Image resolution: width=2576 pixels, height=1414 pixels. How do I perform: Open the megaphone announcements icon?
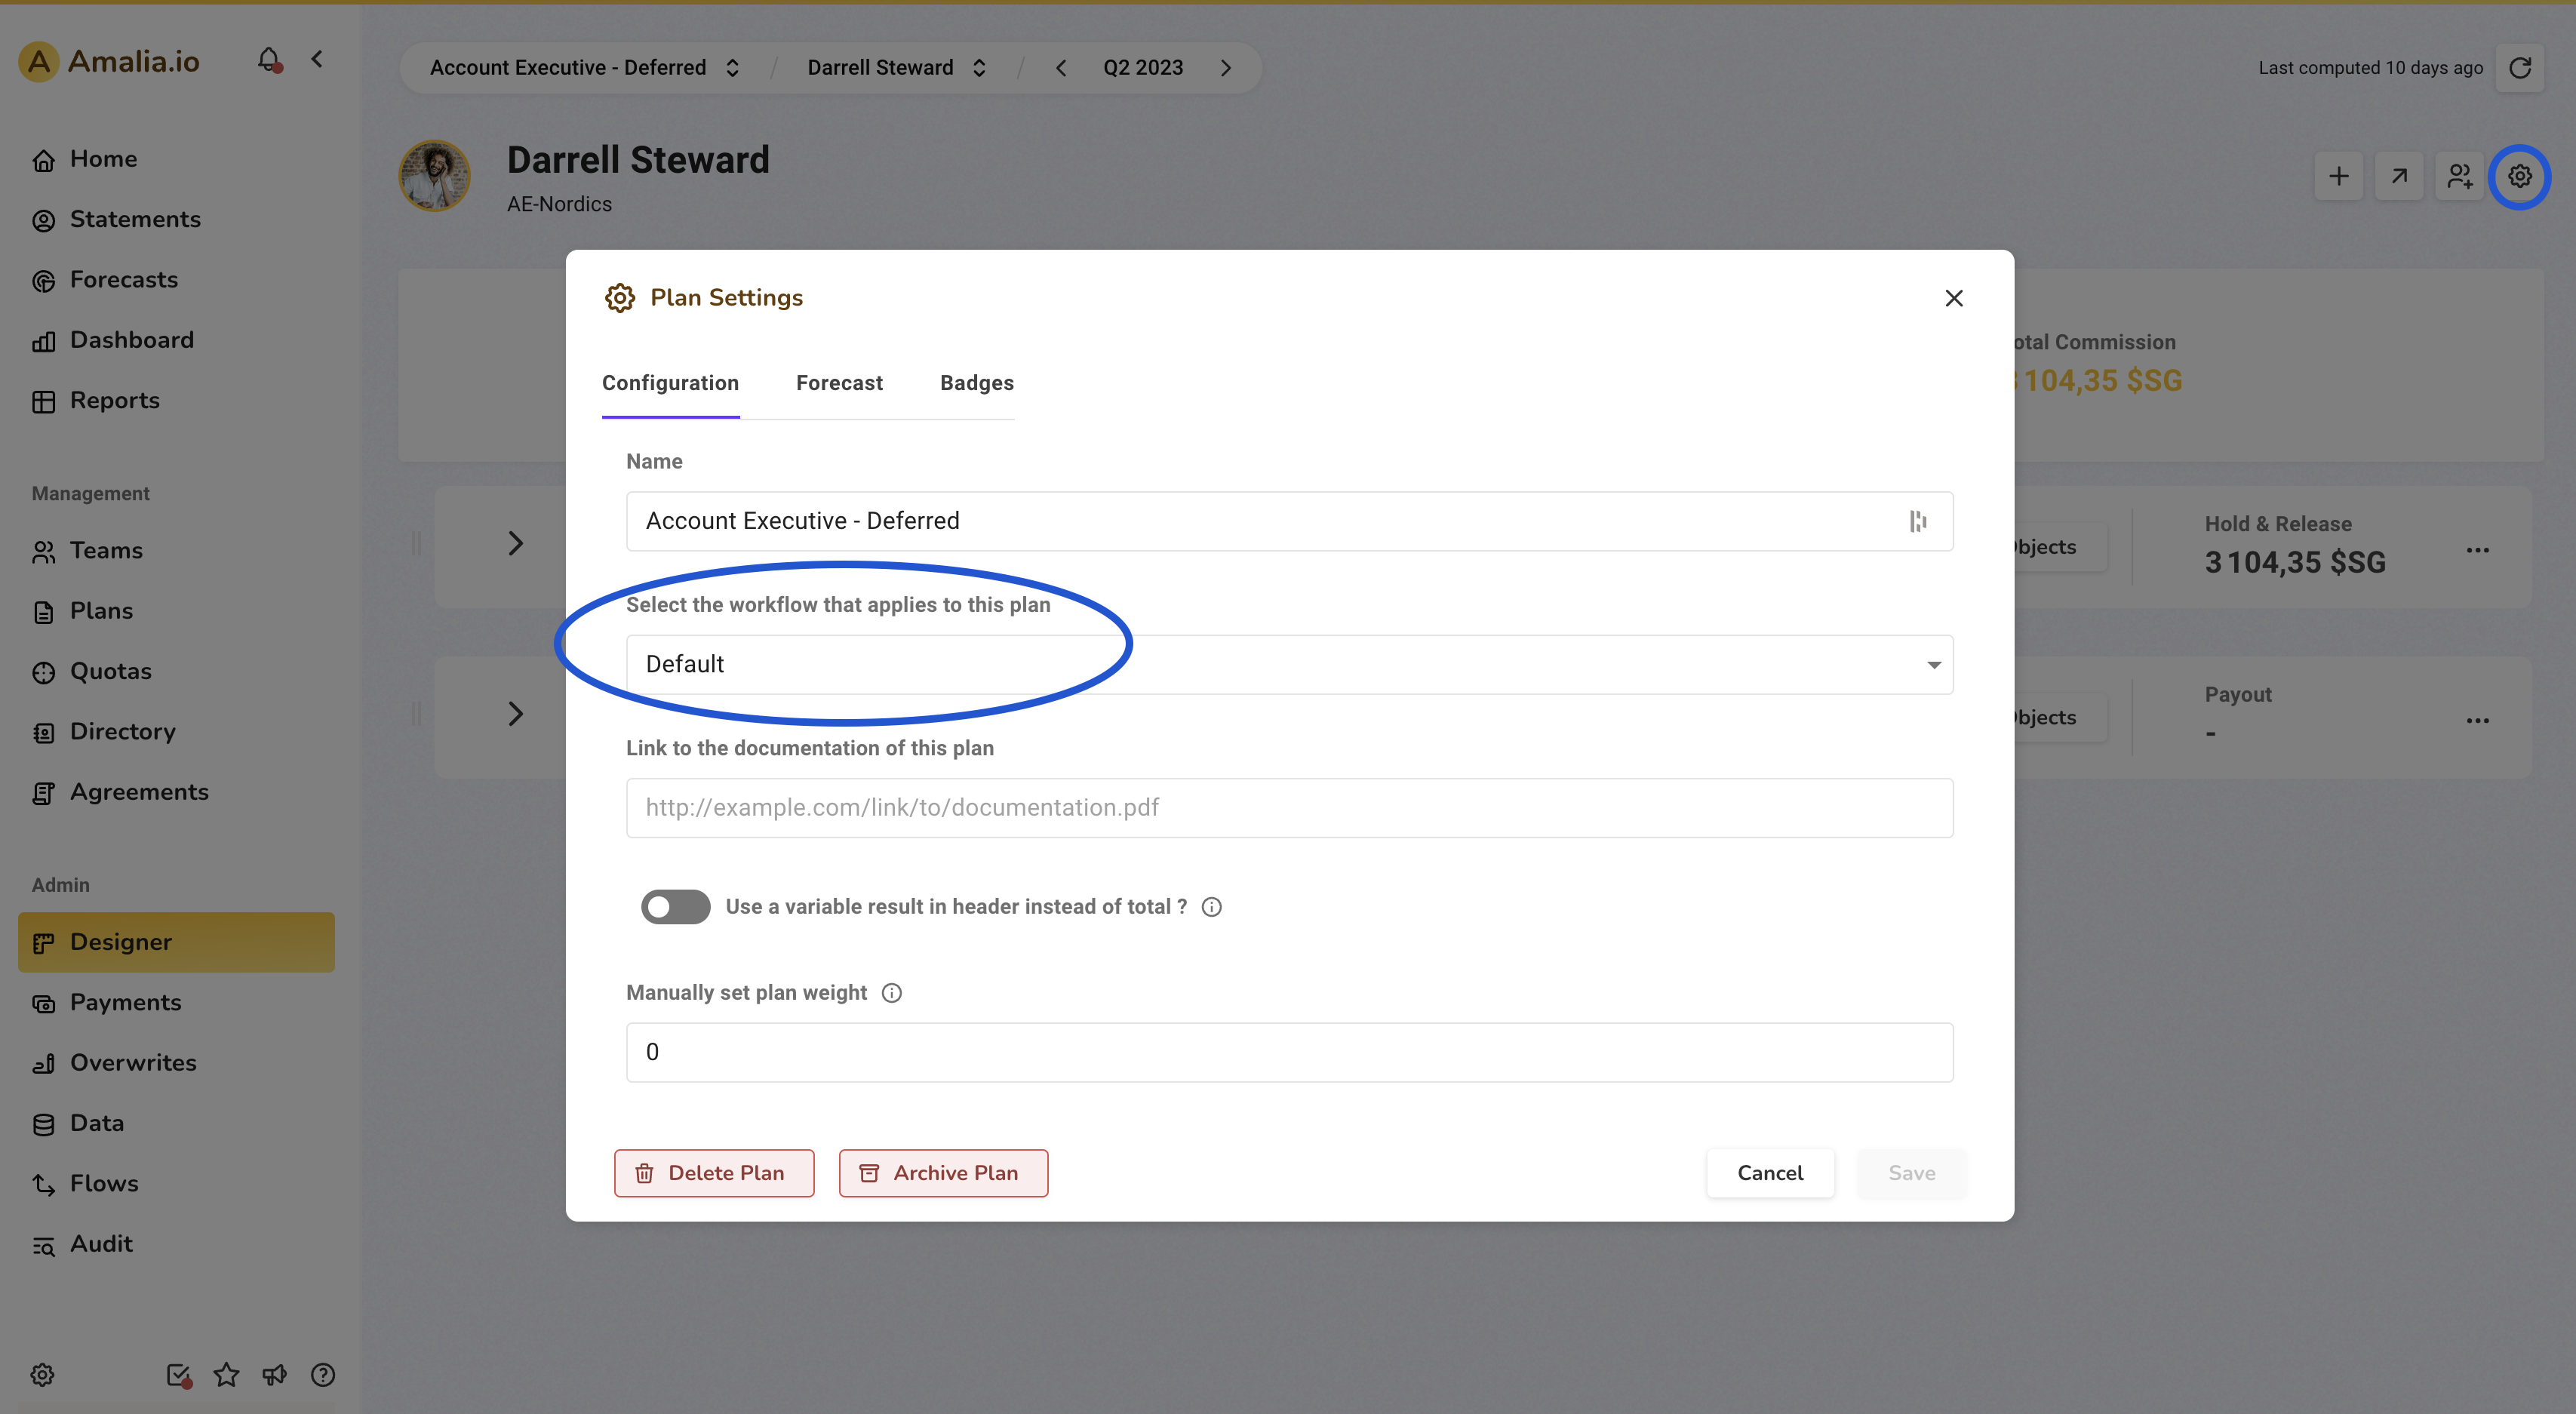point(274,1375)
